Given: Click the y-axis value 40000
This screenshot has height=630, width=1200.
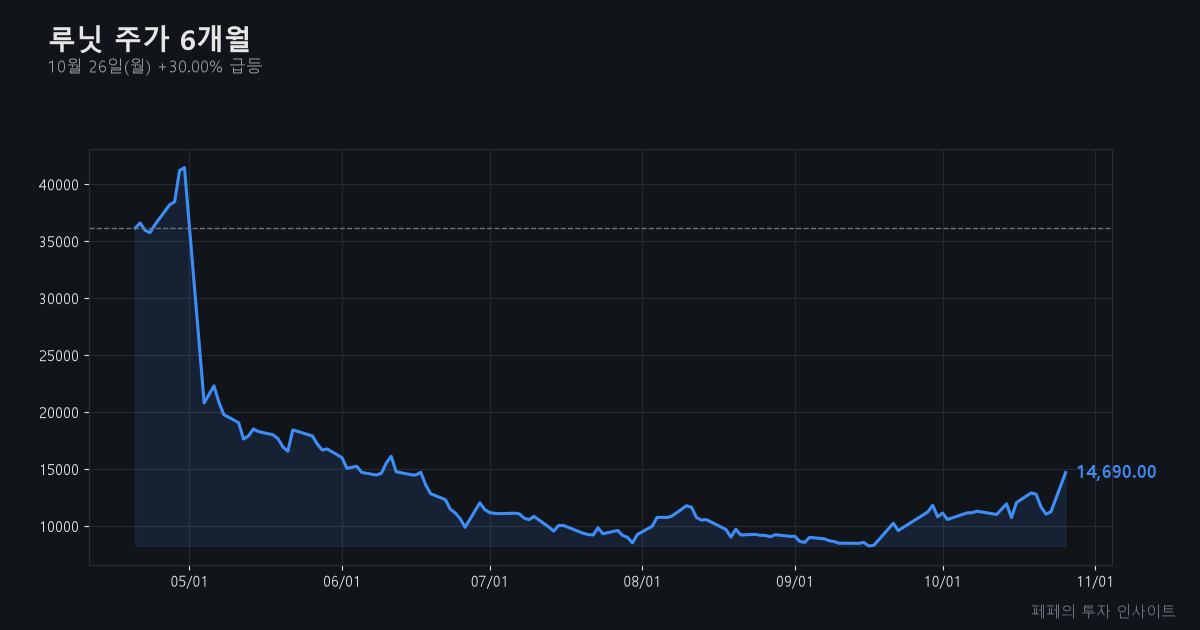Looking at the screenshot, I should click(59, 185).
